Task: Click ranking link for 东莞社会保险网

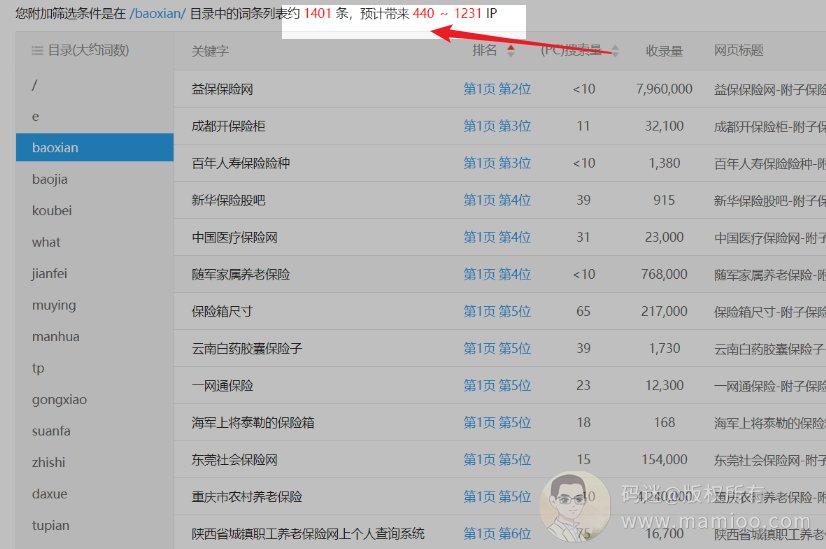Action: click(497, 459)
